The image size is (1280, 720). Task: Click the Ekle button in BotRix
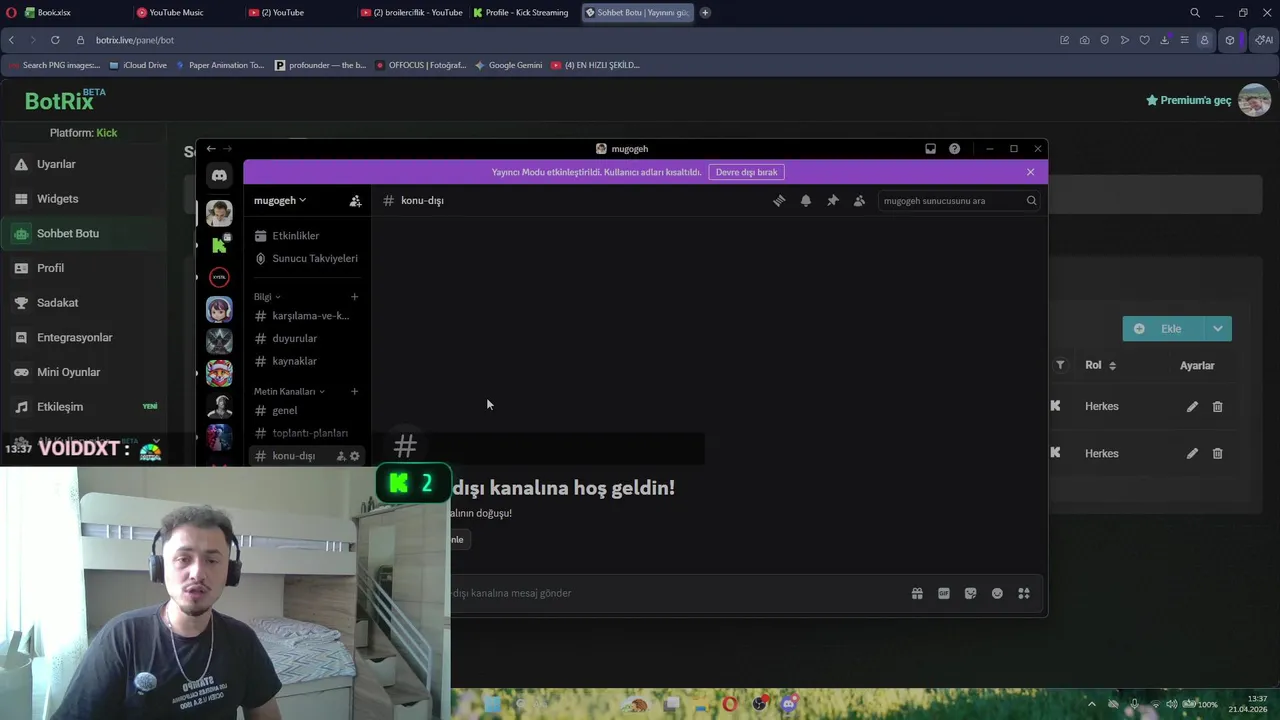click(x=1163, y=329)
